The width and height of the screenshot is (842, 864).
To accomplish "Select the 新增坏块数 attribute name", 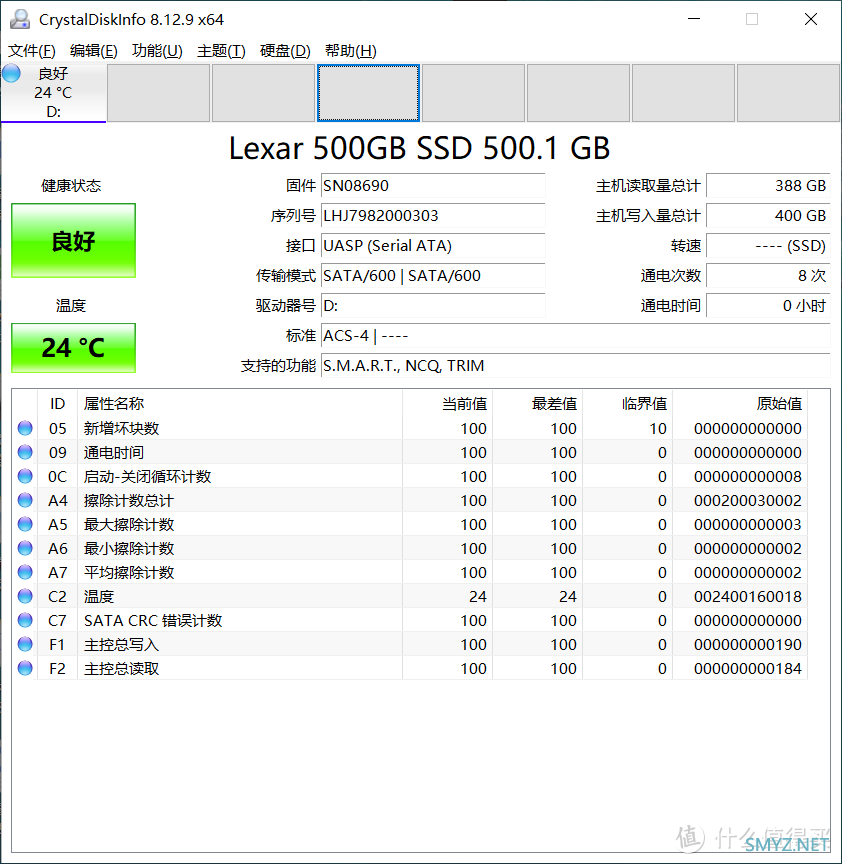I will click(x=121, y=428).
